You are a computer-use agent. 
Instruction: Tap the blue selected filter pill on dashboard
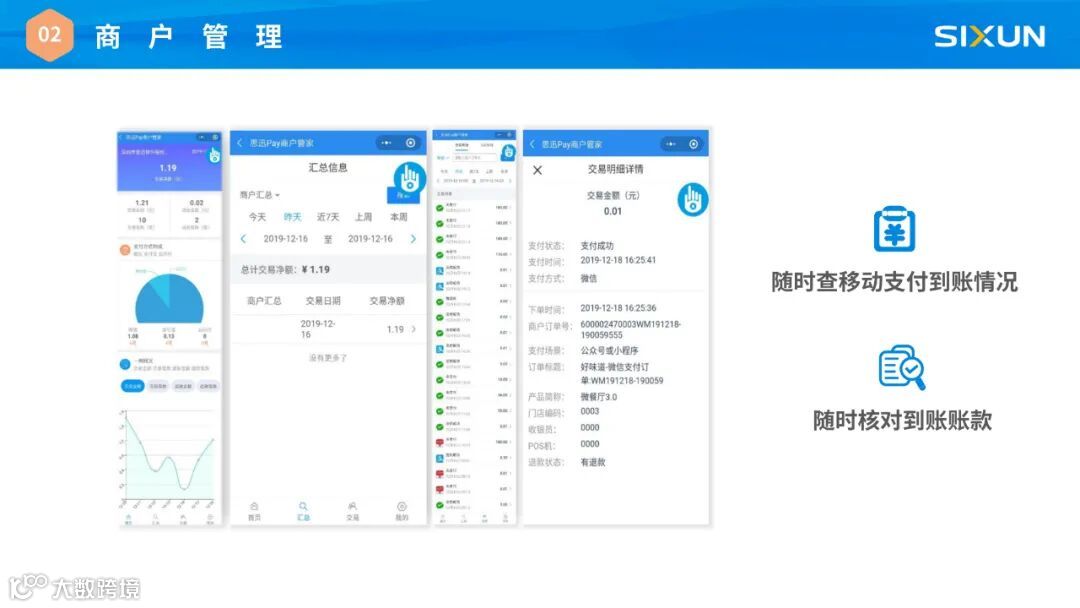[132, 386]
